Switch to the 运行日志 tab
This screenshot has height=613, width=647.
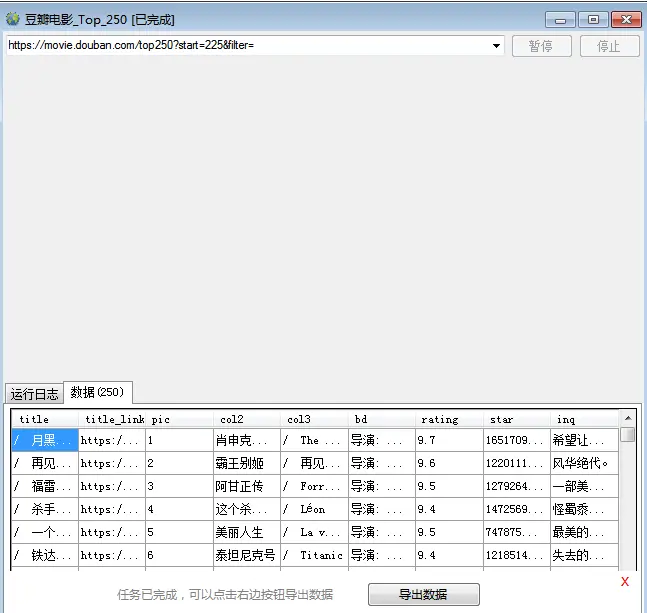click(34, 394)
